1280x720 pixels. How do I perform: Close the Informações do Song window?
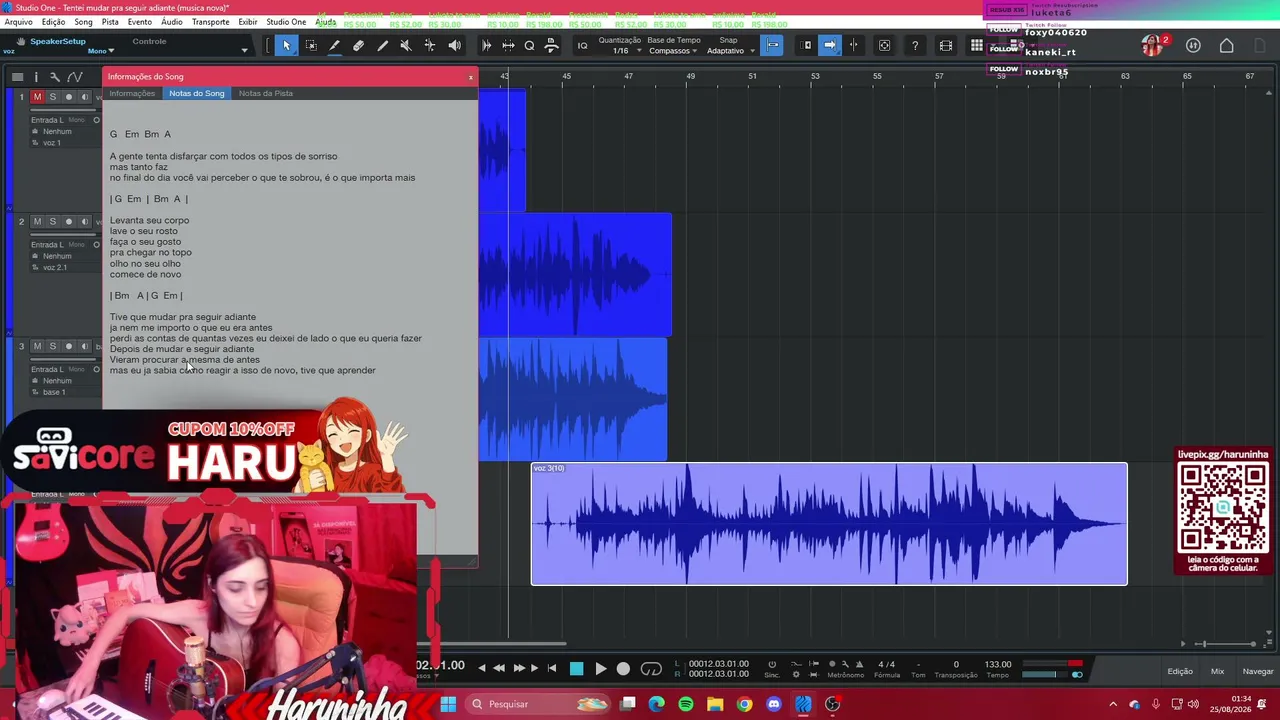(x=471, y=76)
